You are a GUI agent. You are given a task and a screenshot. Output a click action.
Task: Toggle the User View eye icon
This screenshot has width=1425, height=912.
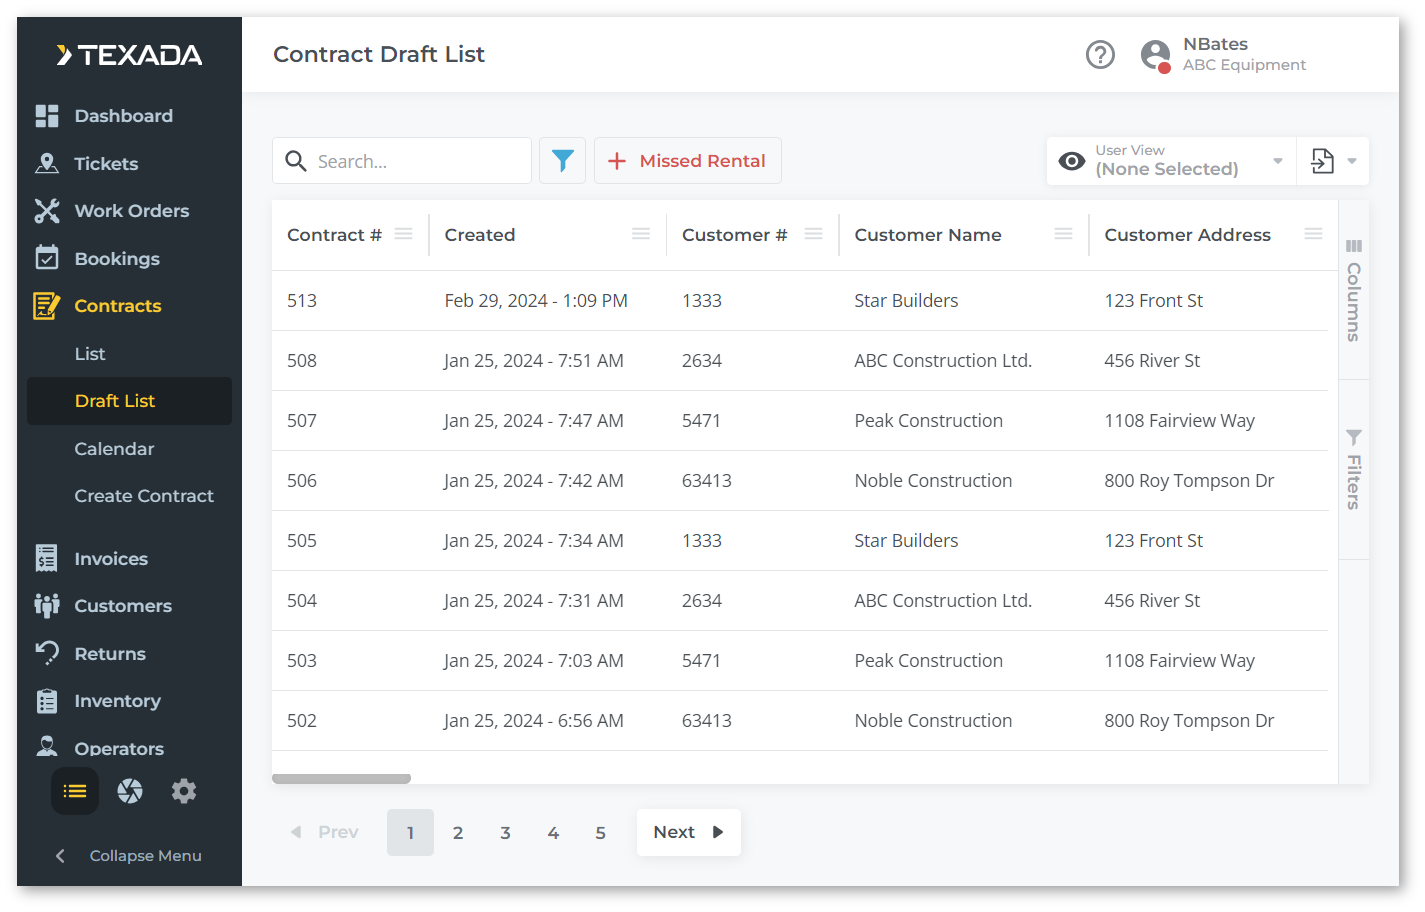click(1072, 161)
